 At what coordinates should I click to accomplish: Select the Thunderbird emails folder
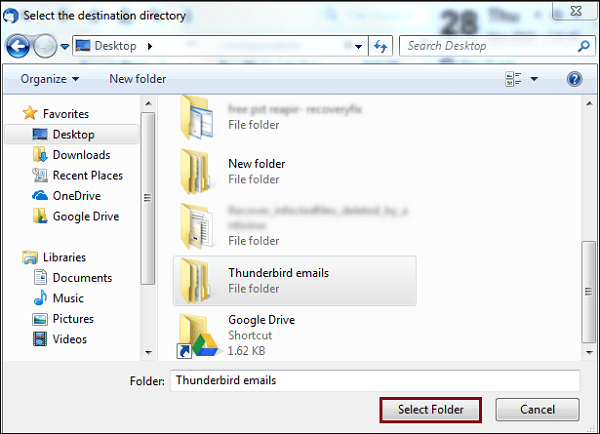coord(295,281)
